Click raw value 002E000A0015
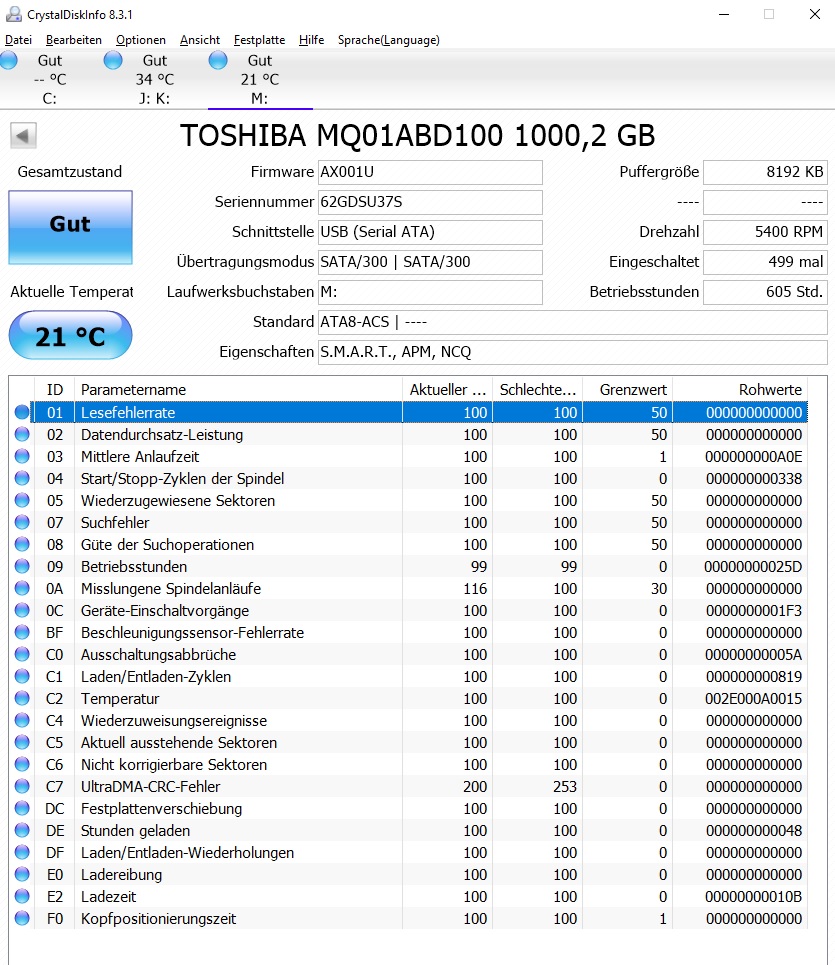 [x=753, y=699]
